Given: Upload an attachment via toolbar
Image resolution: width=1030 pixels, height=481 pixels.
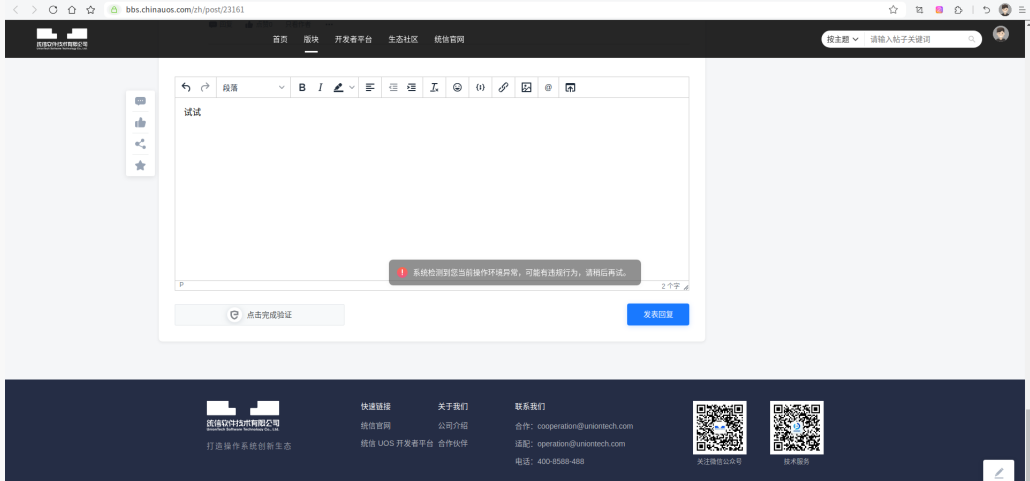Looking at the screenshot, I should point(570,87).
